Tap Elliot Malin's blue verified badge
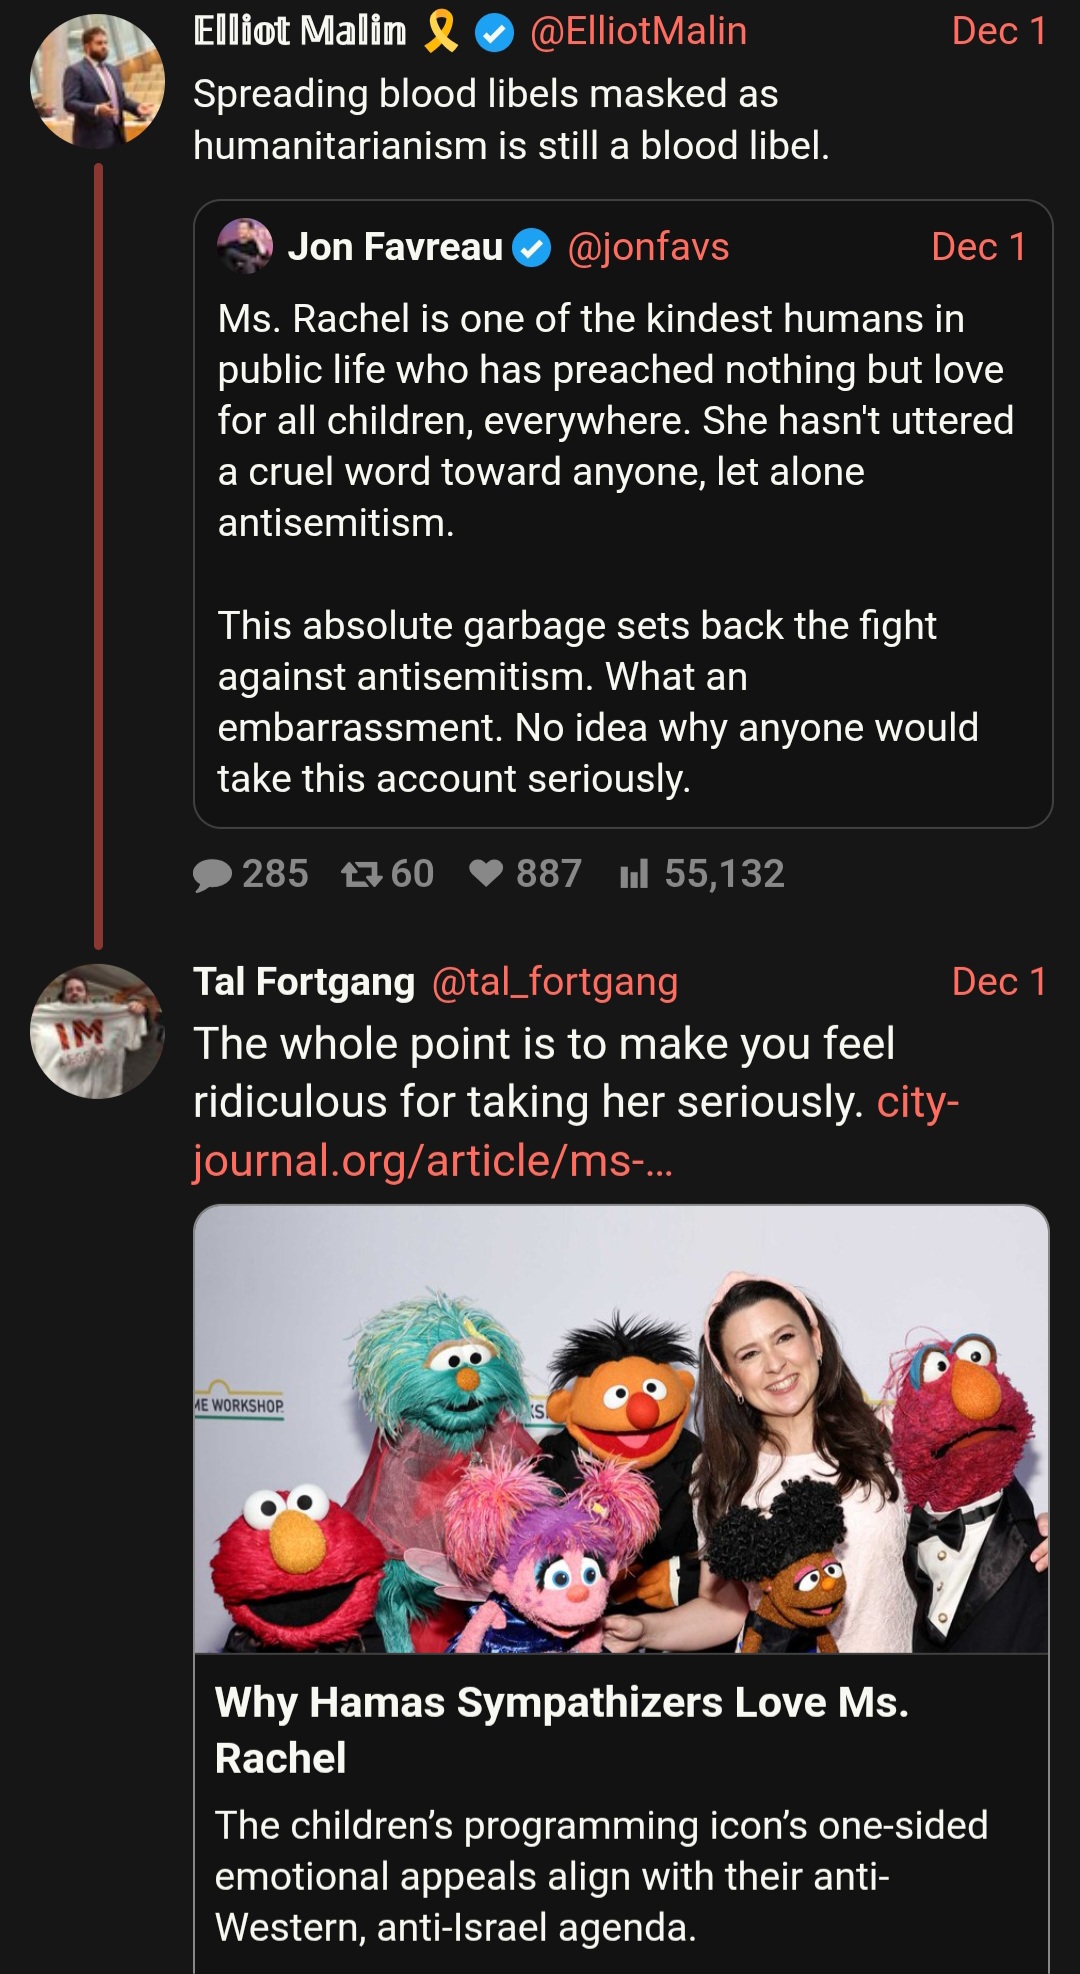This screenshot has width=1080, height=1974. click(x=493, y=33)
